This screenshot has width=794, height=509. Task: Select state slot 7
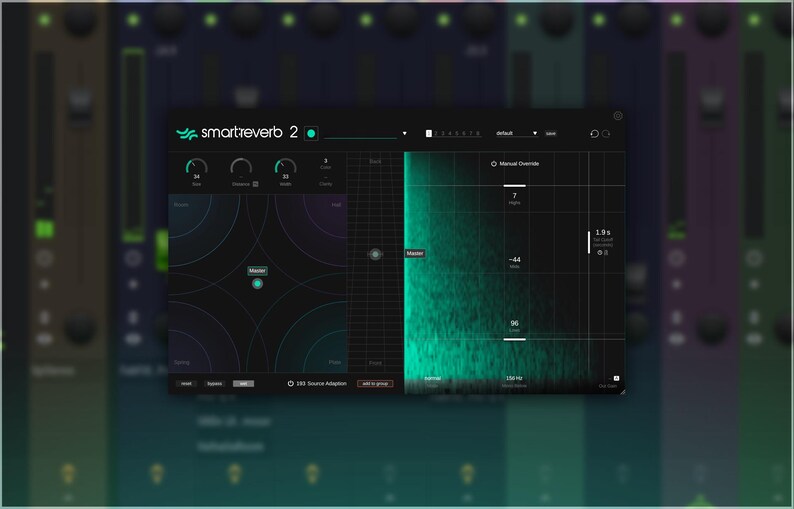(470, 134)
